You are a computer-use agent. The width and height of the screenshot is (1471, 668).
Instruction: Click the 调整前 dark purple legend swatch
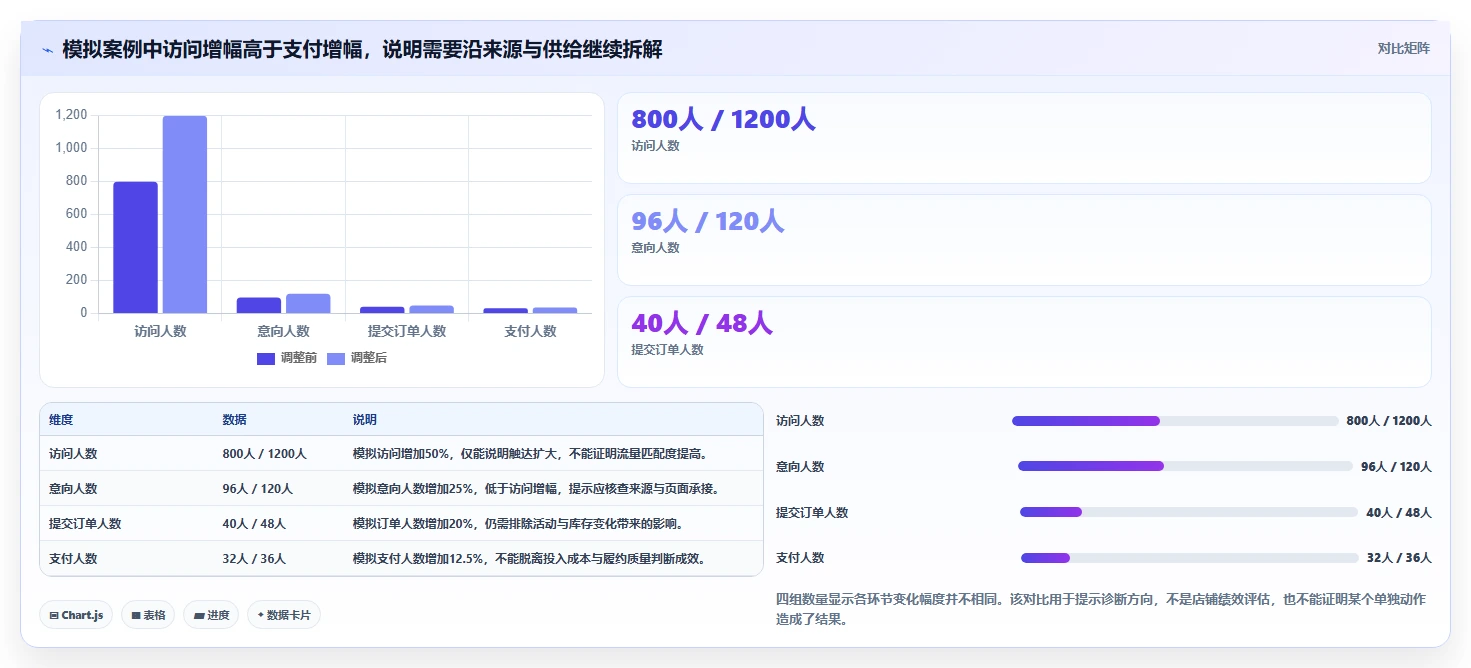coord(266,358)
